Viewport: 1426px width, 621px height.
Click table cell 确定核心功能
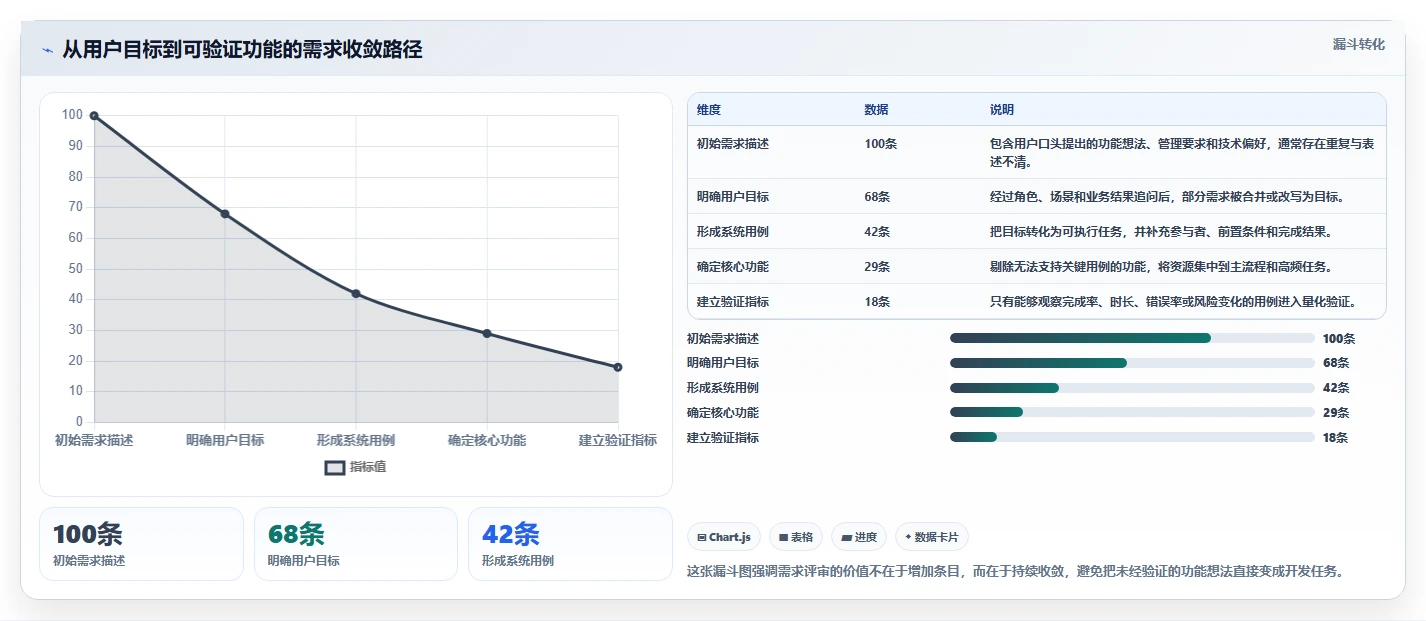733,267
